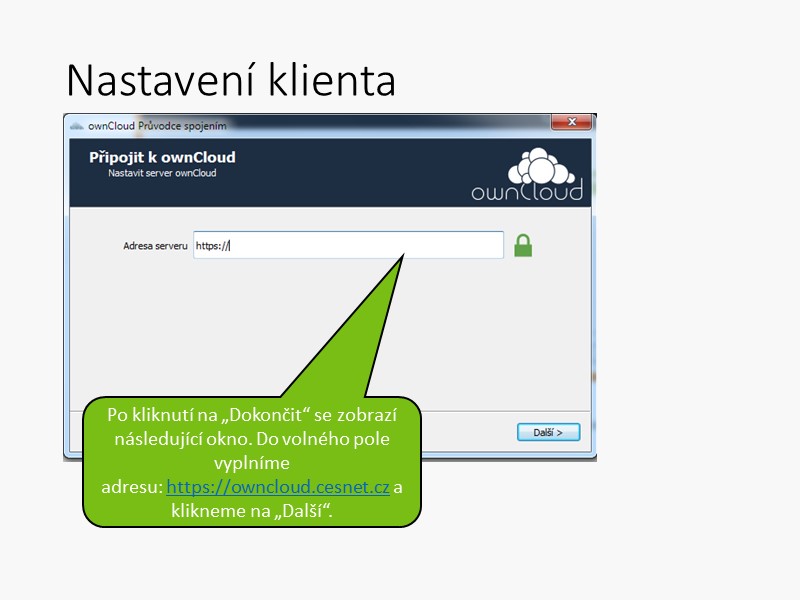Click the "Adresa serveru" label

tap(154, 245)
